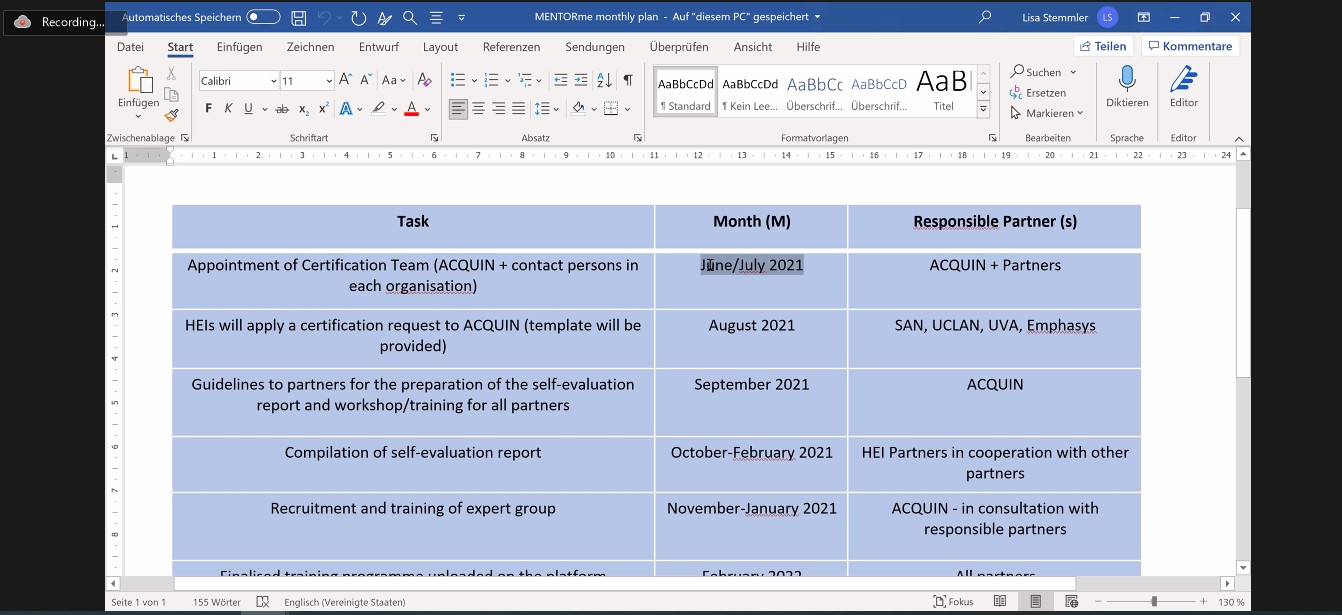
Task: Apply subscript formatting
Action: 304,109
